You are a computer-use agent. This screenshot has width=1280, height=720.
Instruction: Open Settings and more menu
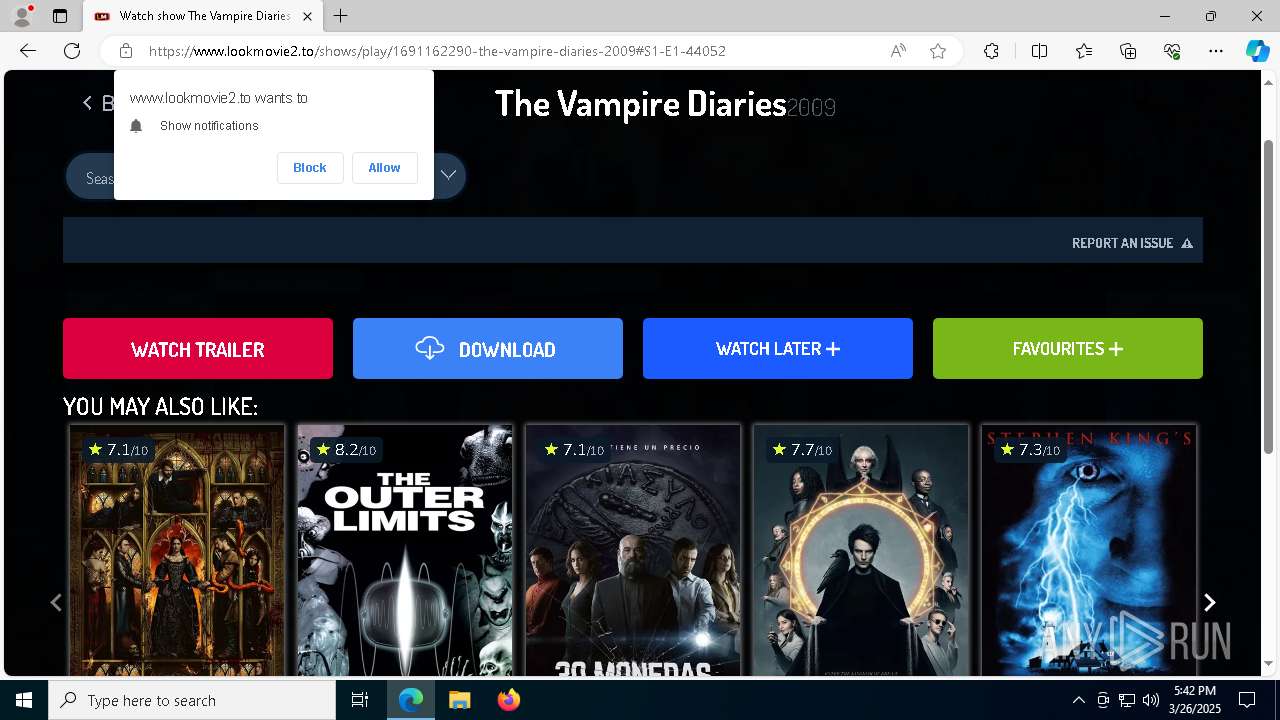coord(1216,51)
